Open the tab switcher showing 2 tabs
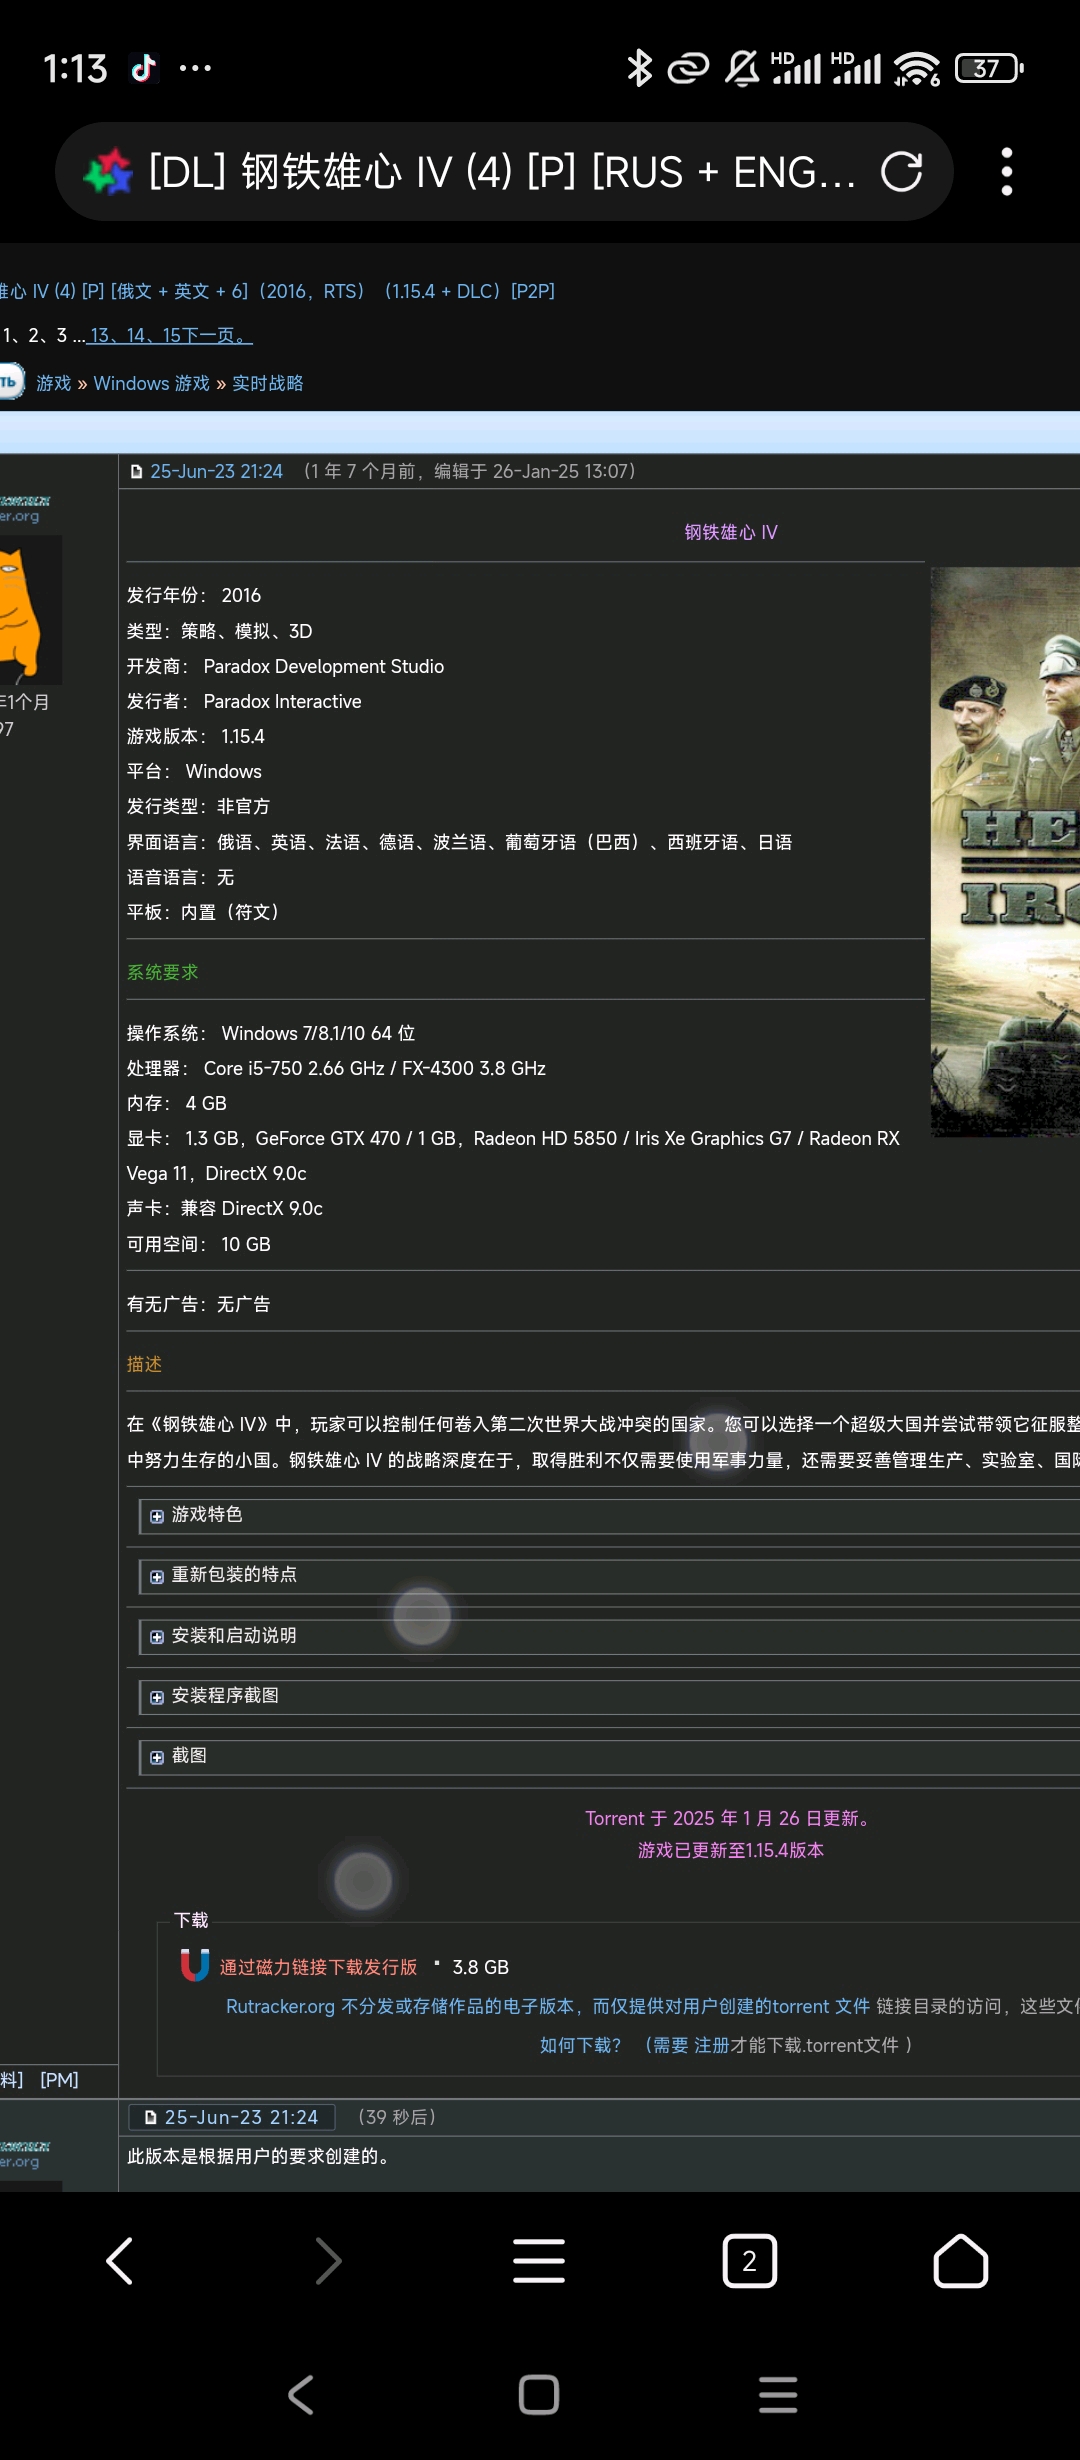The image size is (1080, 2460). coord(749,2261)
